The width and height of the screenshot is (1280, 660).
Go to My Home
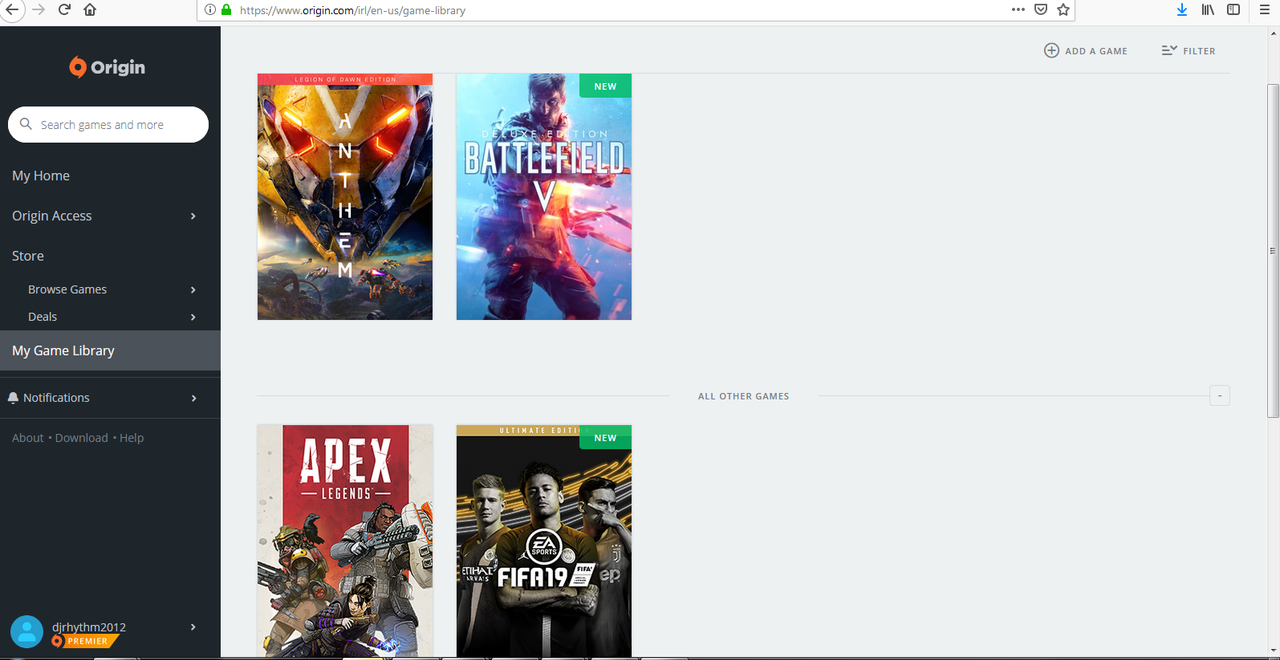[41, 176]
